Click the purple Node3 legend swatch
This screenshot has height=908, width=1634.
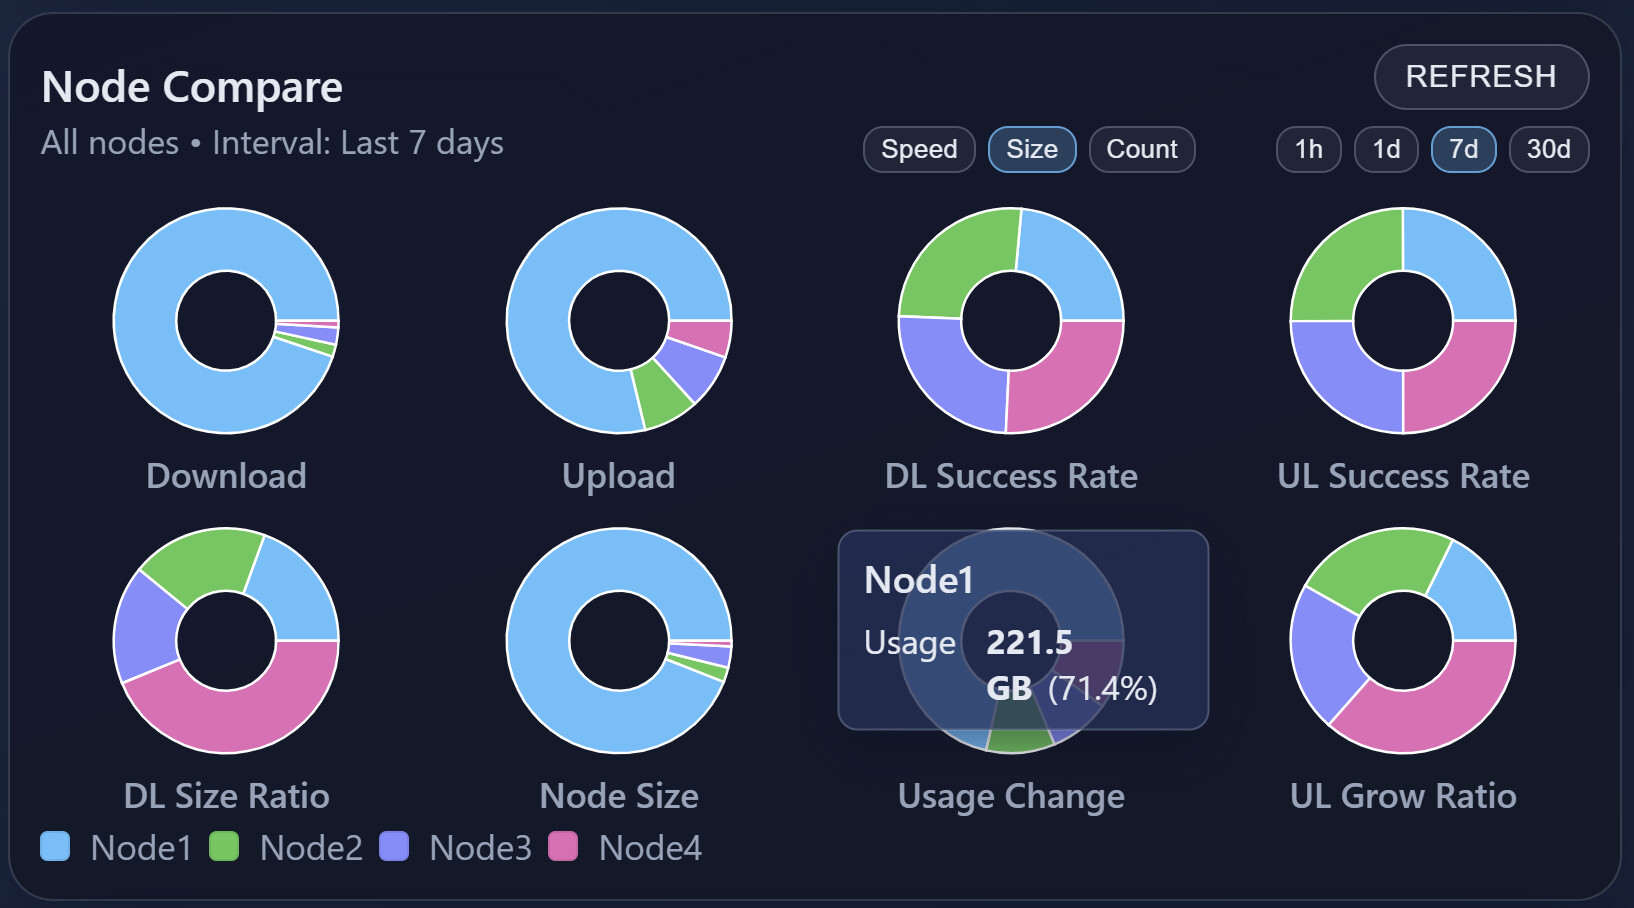(394, 846)
